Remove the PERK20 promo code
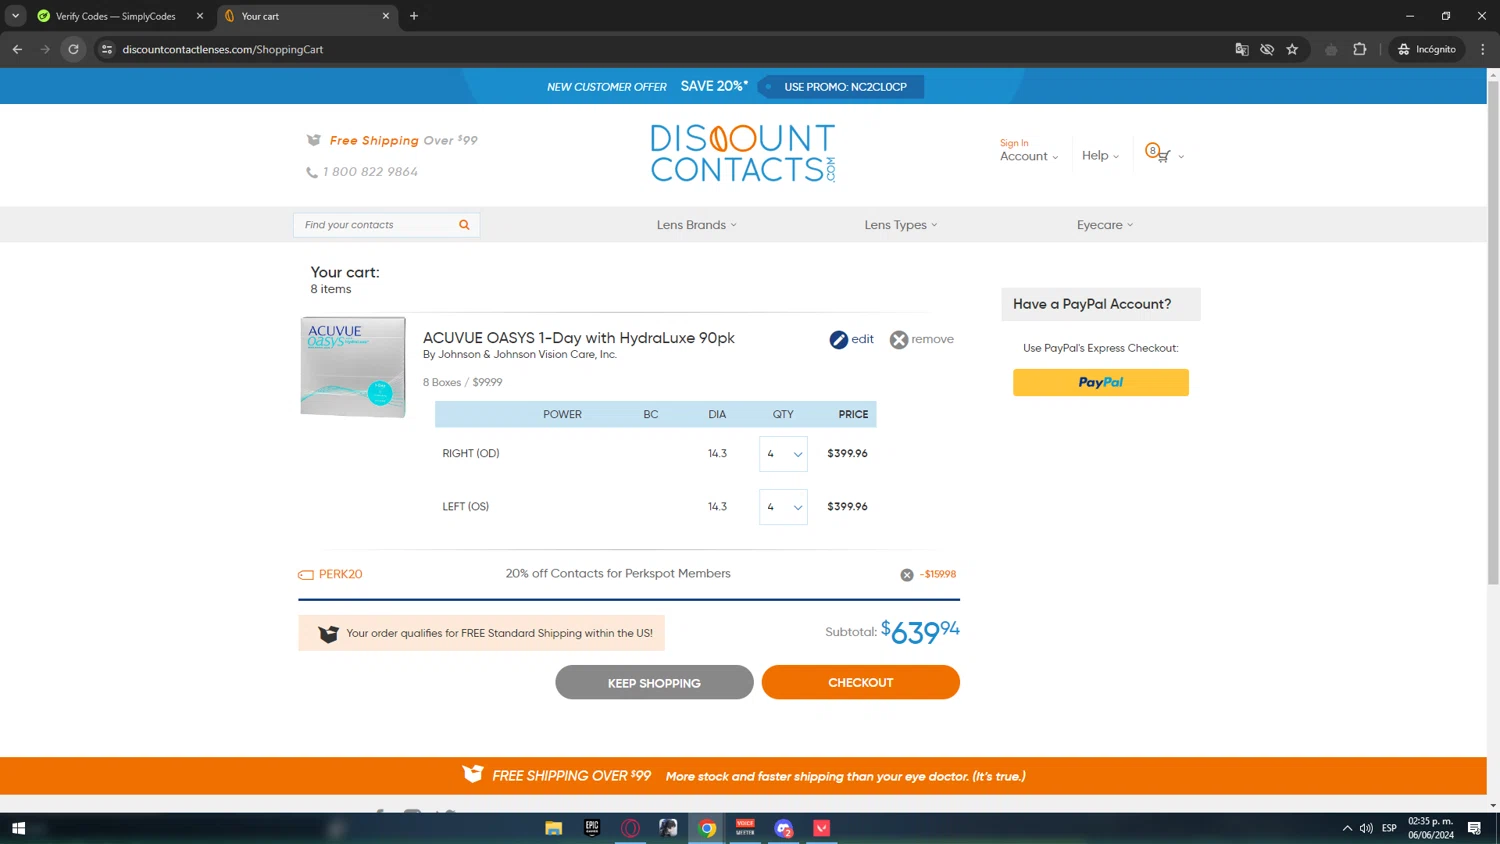This screenshot has width=1500, height=844. click(x=906, y=575)
